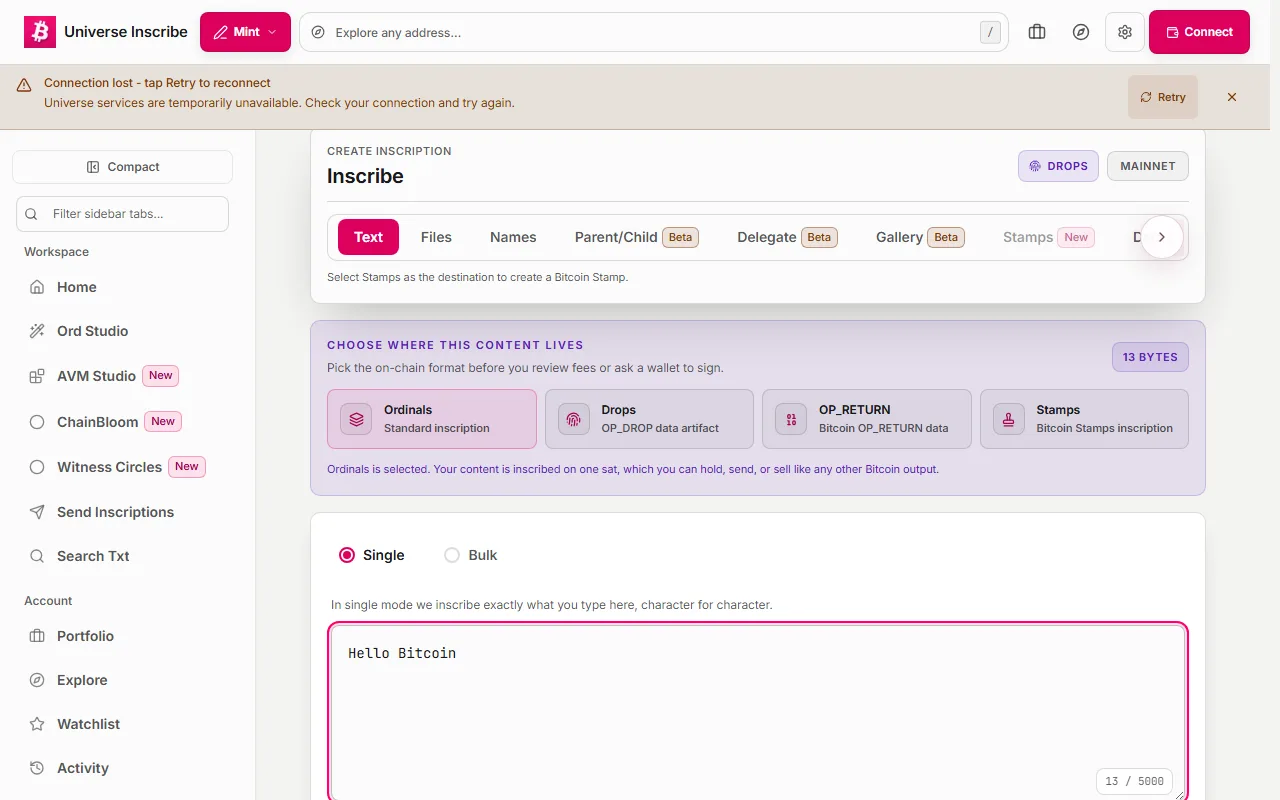Switch to the Parent/Child tab
The image size is (1280, 800).
click(x=636, y=237)
